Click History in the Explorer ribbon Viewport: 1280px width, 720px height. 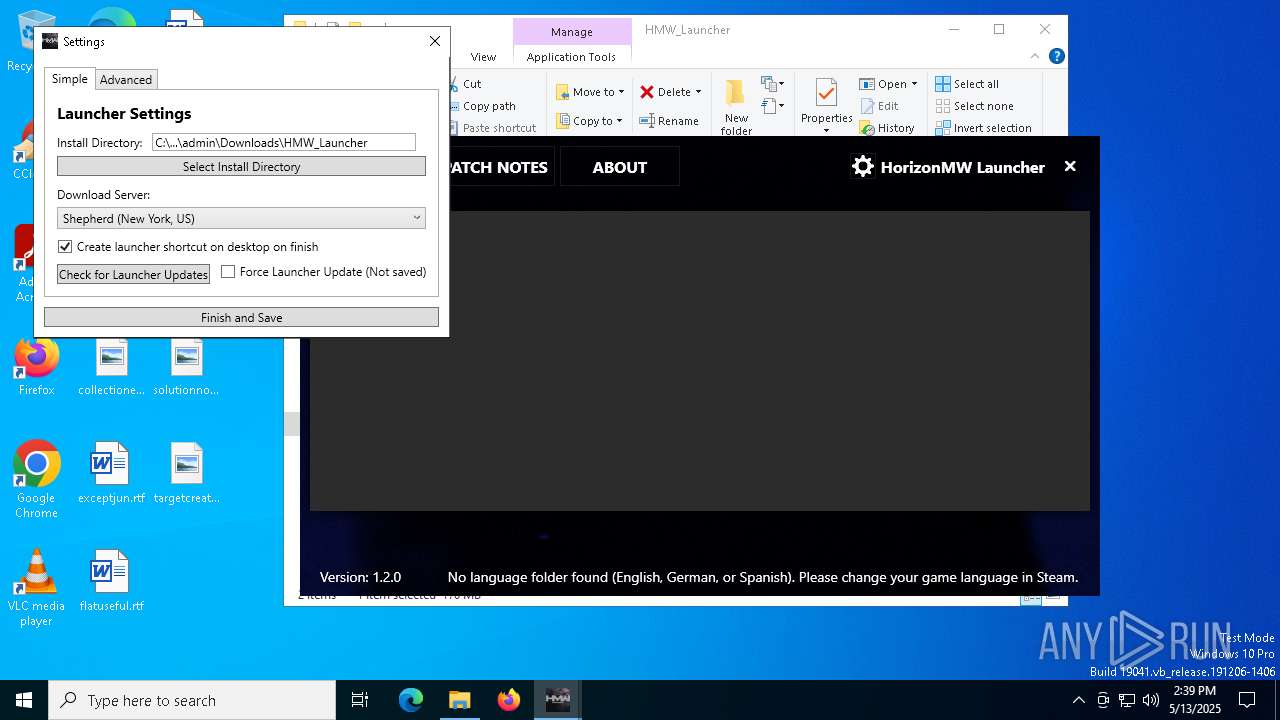(x=887, y=128)
